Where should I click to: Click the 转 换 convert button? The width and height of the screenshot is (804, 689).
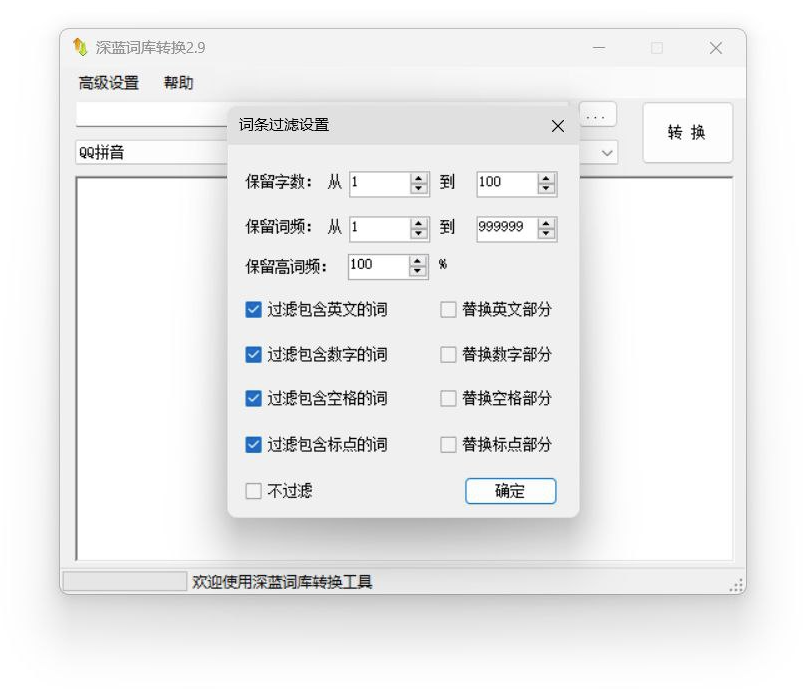688,133
